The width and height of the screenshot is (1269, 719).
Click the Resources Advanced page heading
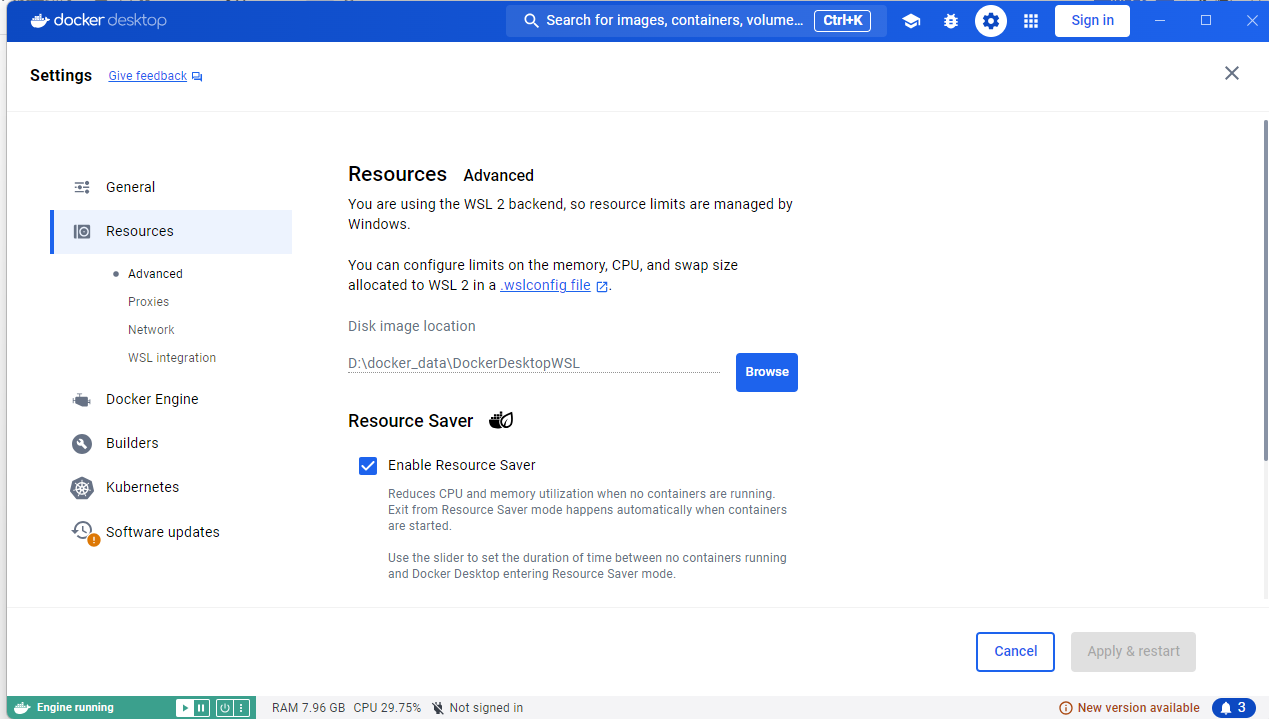441,175
